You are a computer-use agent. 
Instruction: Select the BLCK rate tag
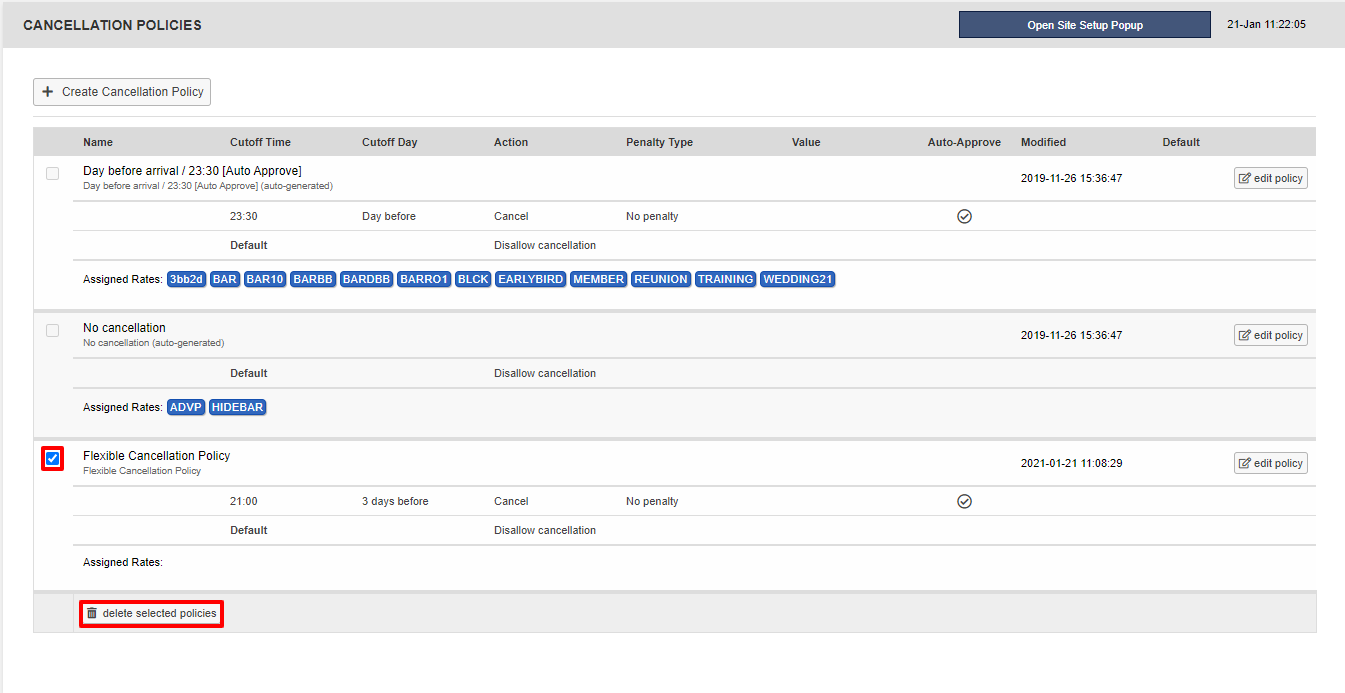pyautogui.click(x=473, y=279)
